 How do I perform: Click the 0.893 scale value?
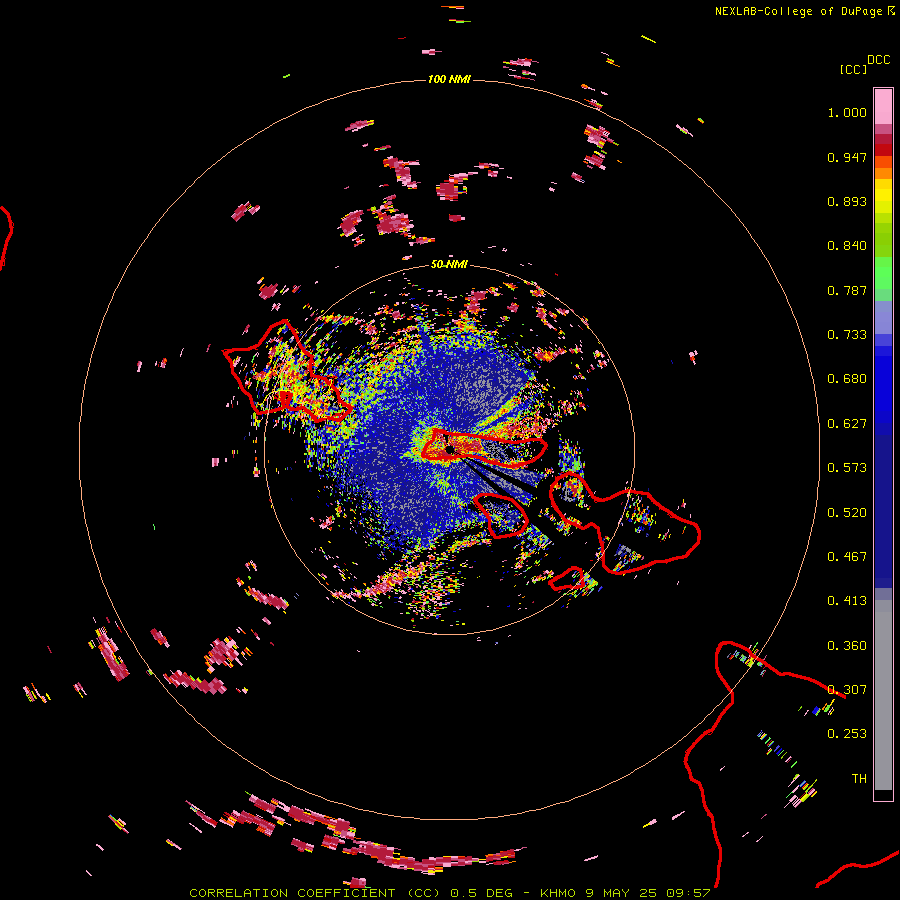coord(847,201)
